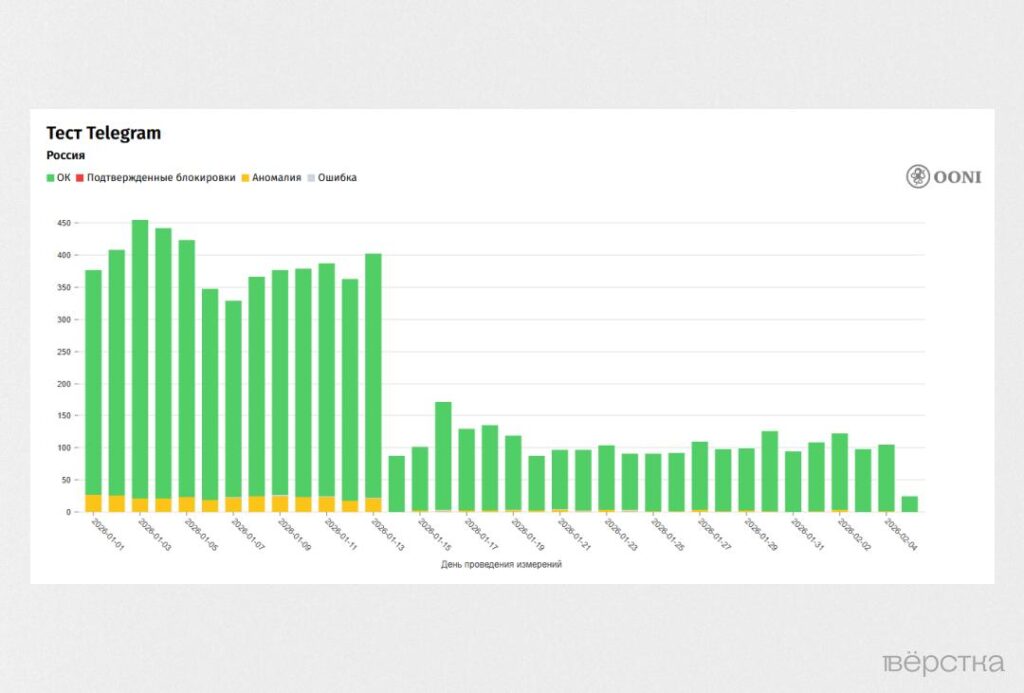Select the tallest green bar of the chart

pyautogui.click(x=140, y=358)
